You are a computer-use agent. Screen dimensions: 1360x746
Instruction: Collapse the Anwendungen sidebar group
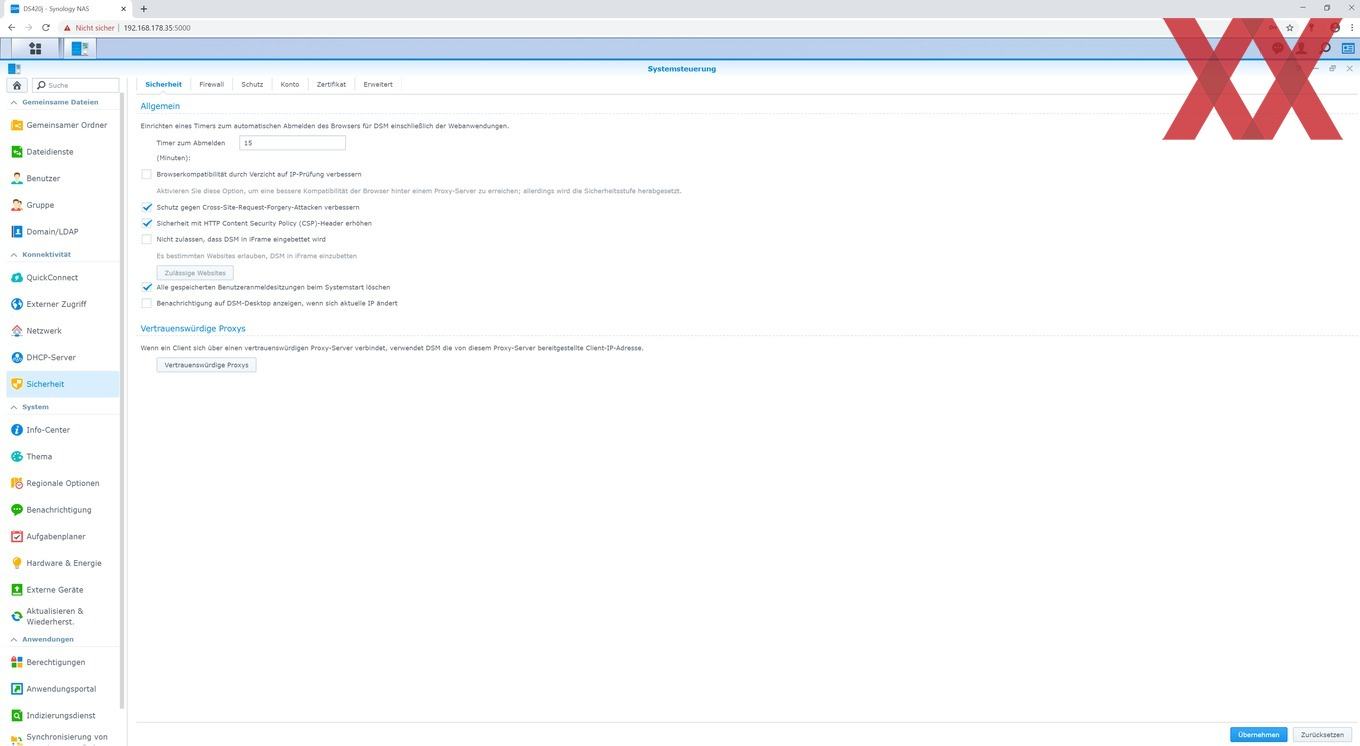pyautogui.click(x=13, y=639)
